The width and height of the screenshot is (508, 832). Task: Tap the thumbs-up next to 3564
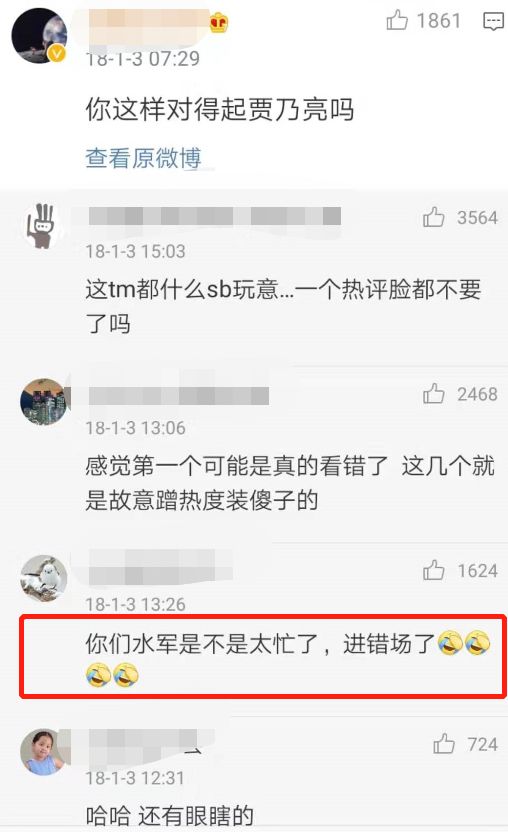433,217
